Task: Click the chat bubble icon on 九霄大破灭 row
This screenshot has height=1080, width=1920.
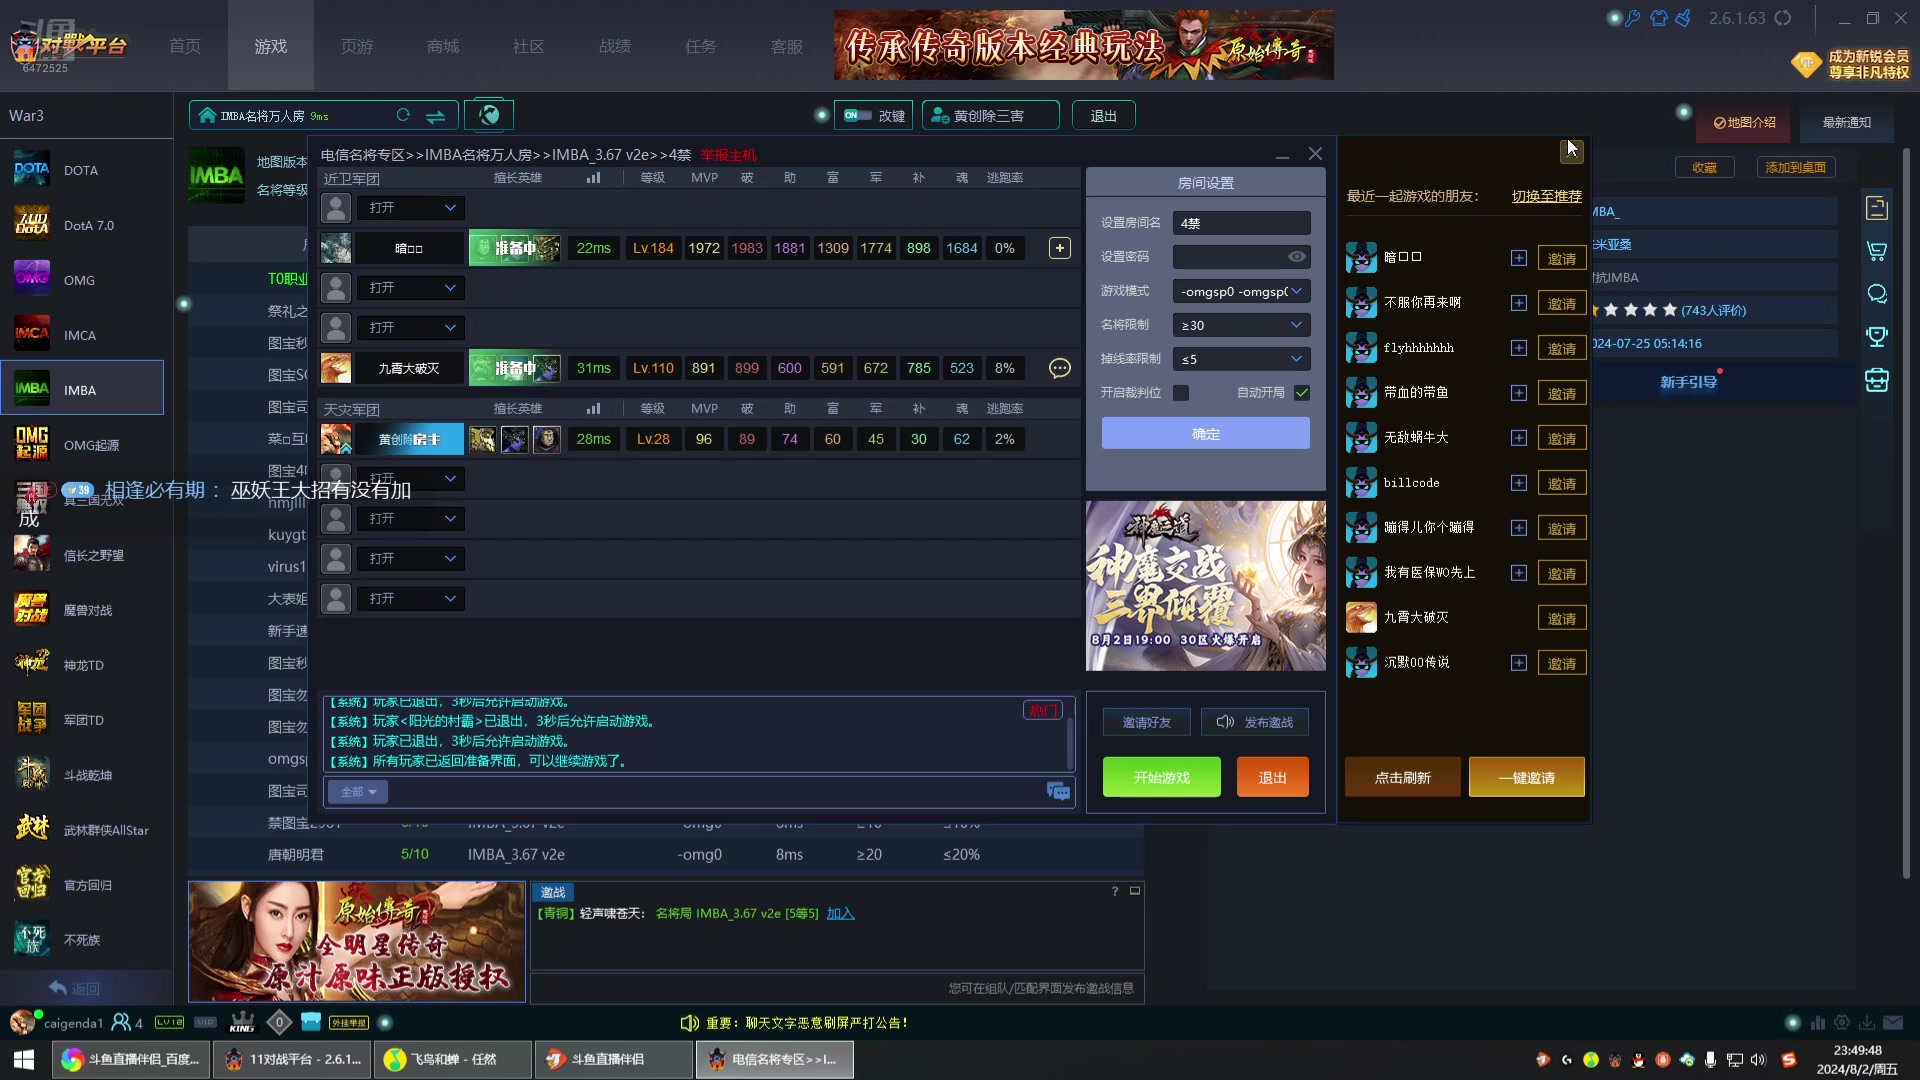Action: coord(1059,368)
